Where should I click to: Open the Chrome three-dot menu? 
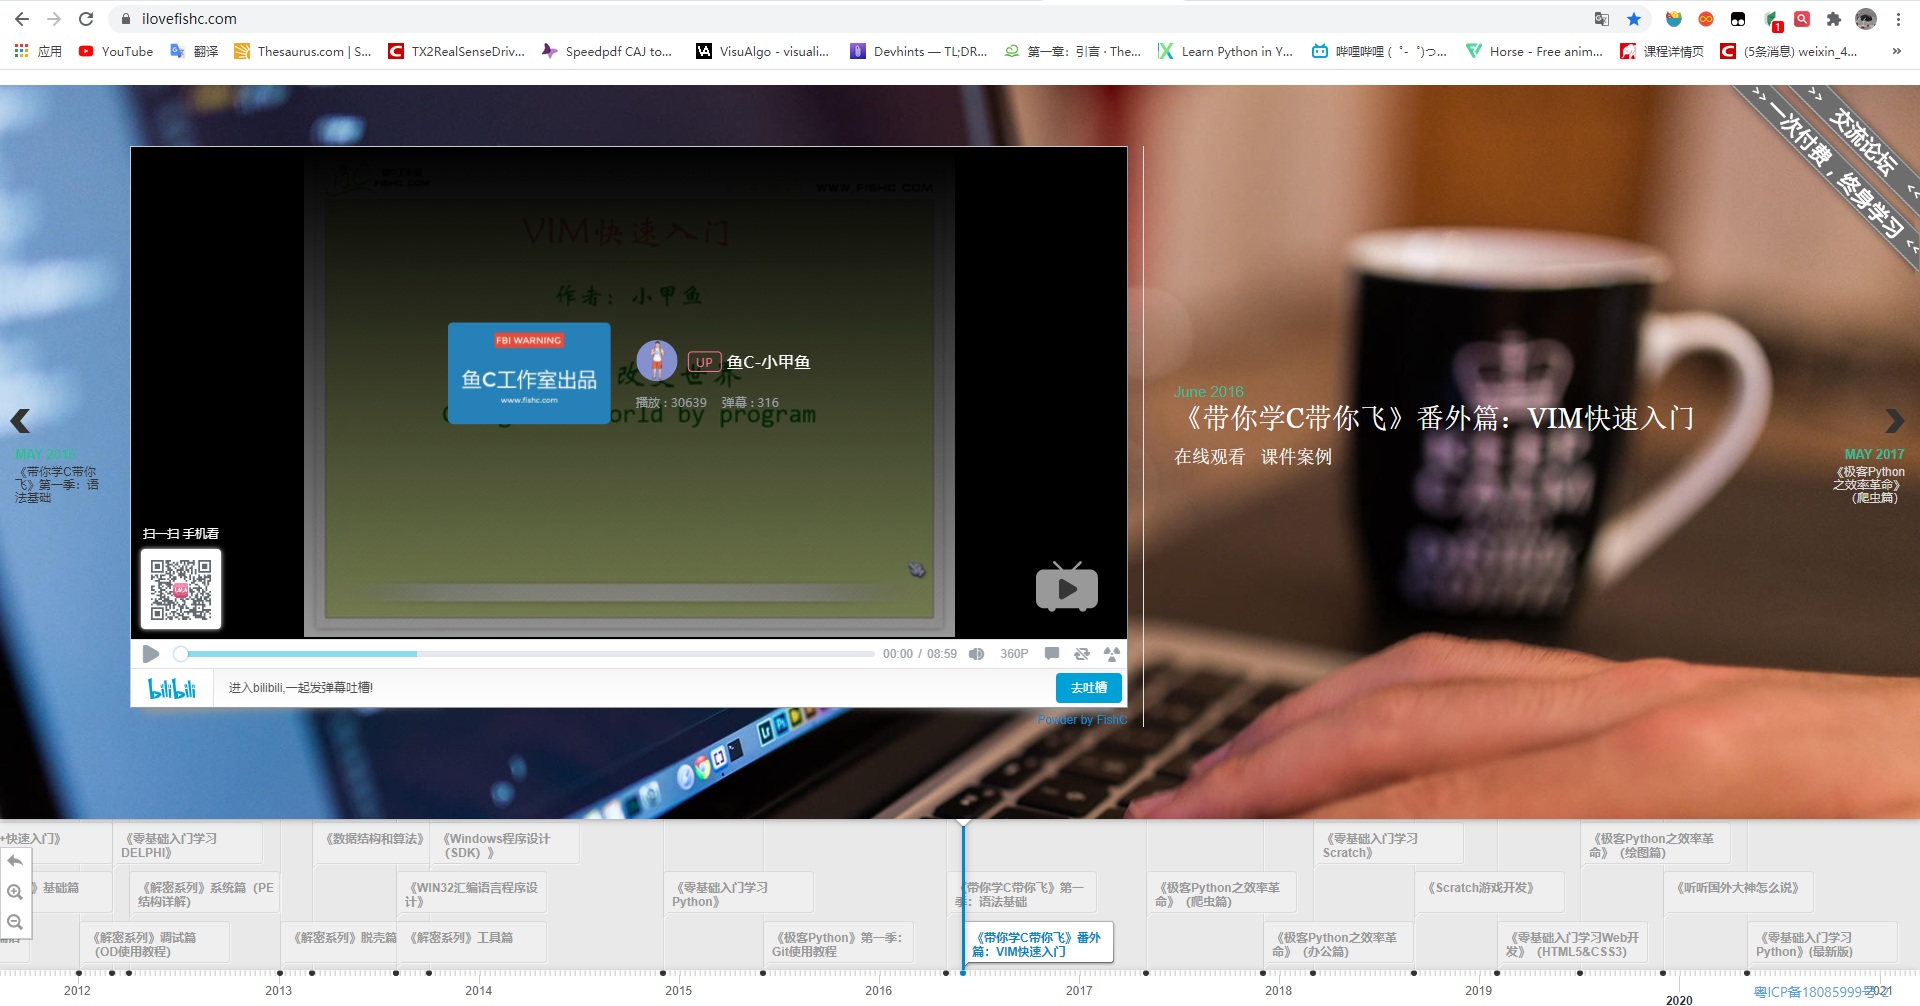(x=1898, y=19)
